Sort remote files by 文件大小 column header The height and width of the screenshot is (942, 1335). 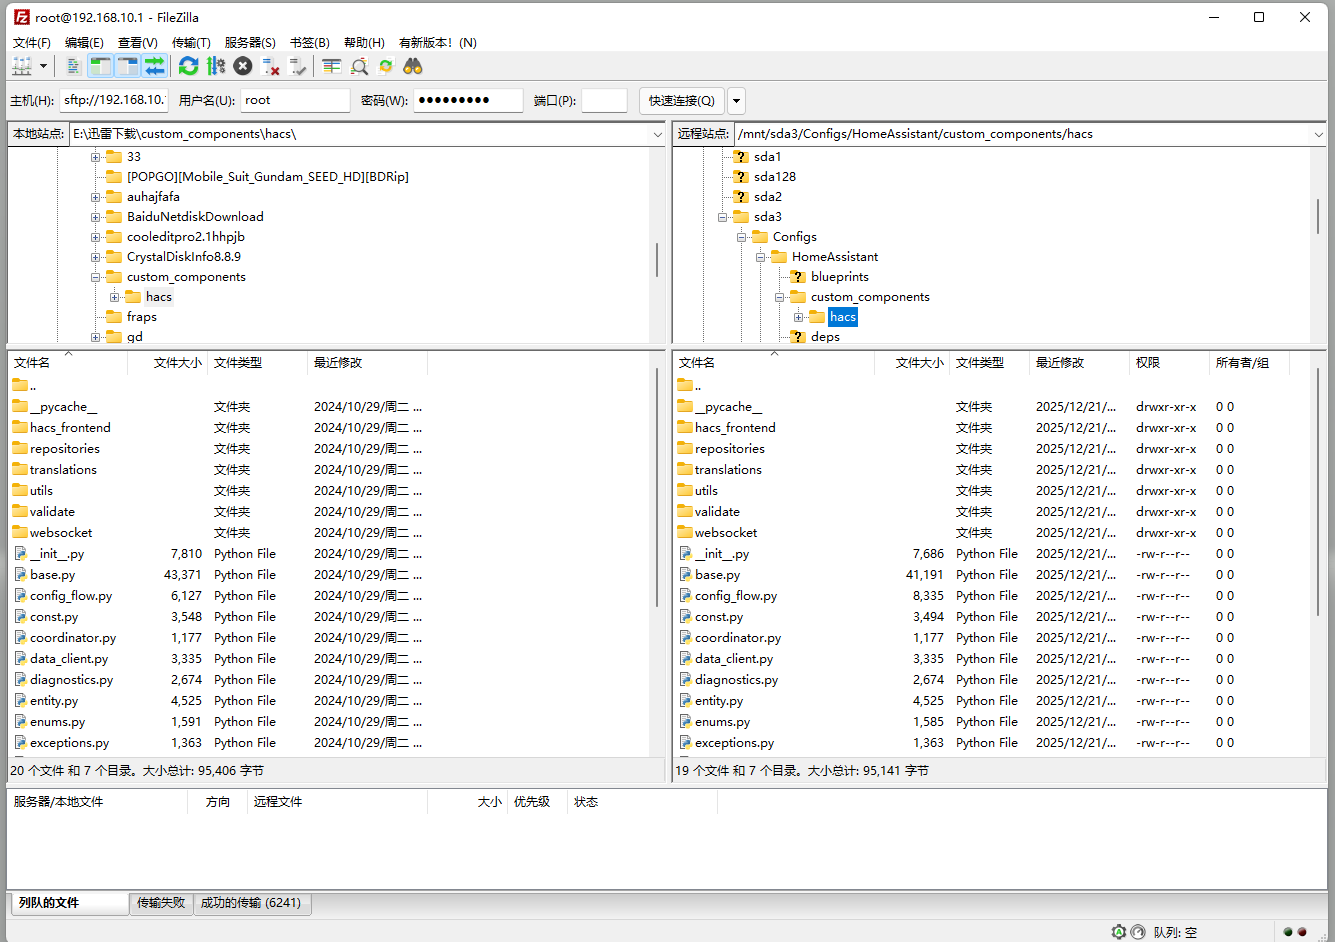918,363
